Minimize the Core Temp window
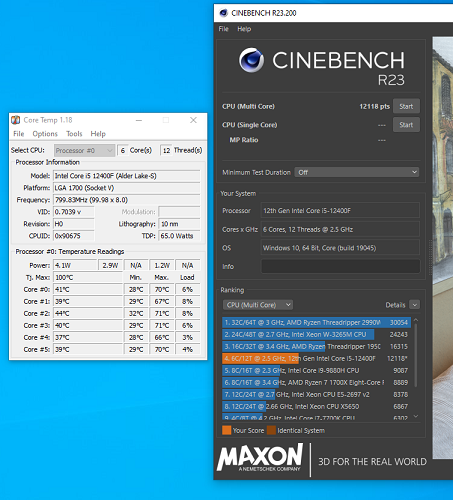453x500 pixels. (x=139, y=120)
